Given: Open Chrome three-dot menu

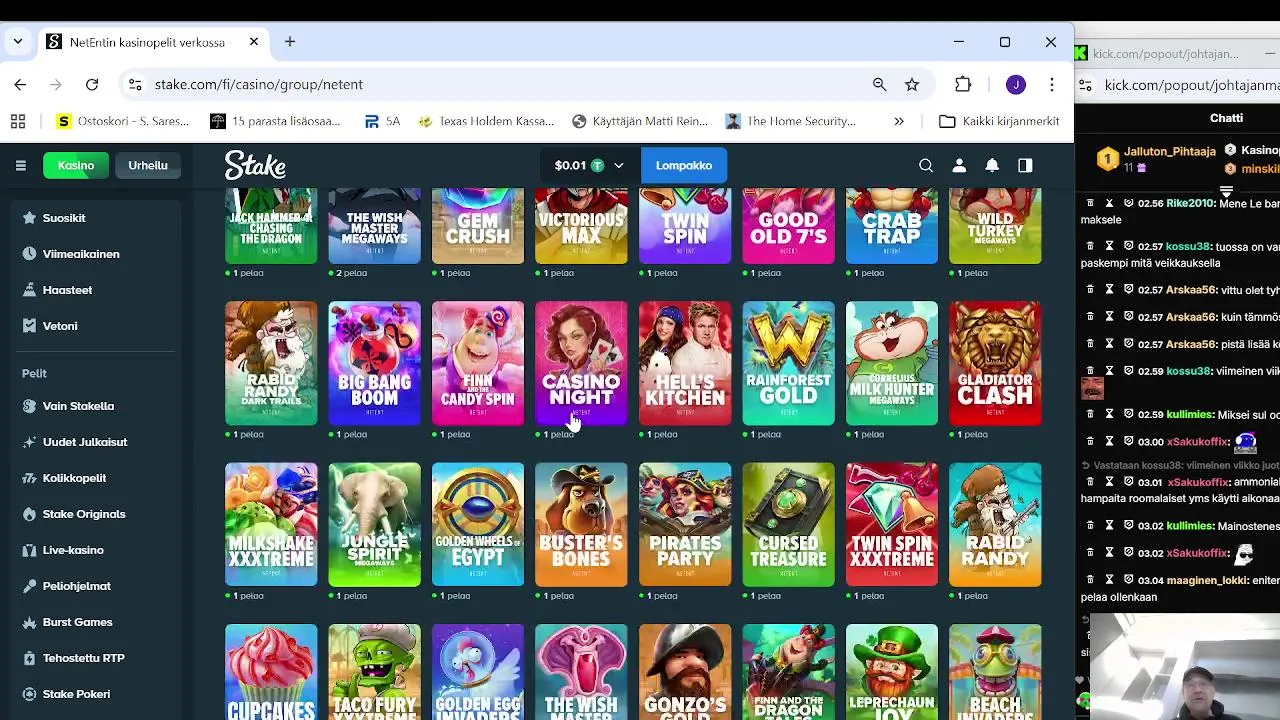Looking at the screenshot, I should pos(1051,85).
